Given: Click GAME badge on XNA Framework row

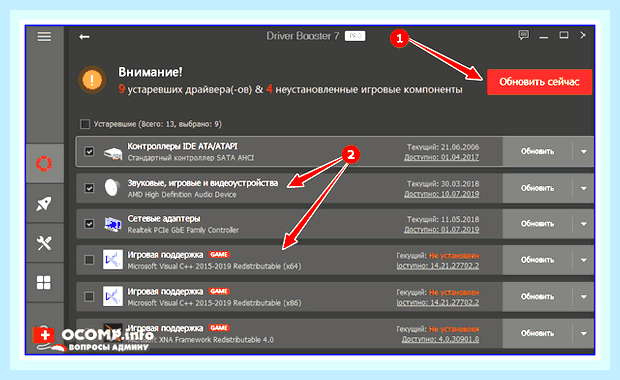Looking at the screenshot, I should click(x=219, y=328).
